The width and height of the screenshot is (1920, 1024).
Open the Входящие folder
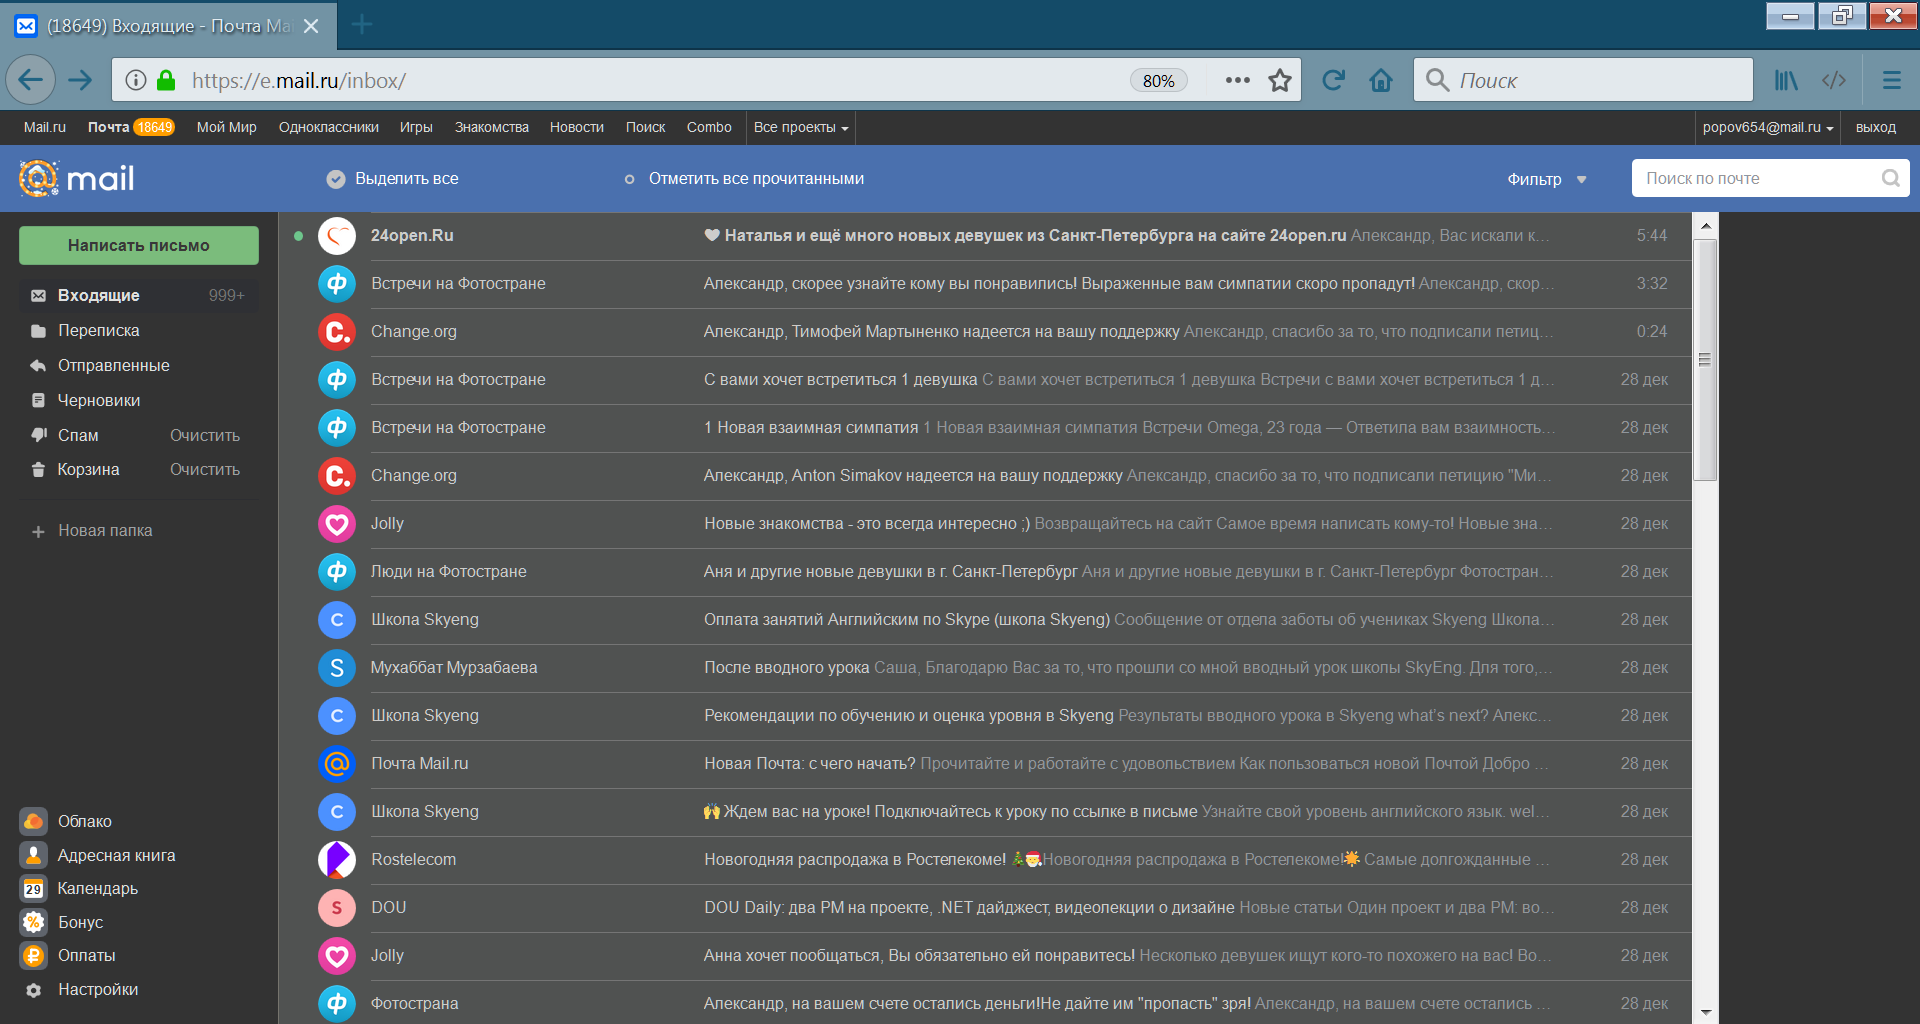point(139,295)
